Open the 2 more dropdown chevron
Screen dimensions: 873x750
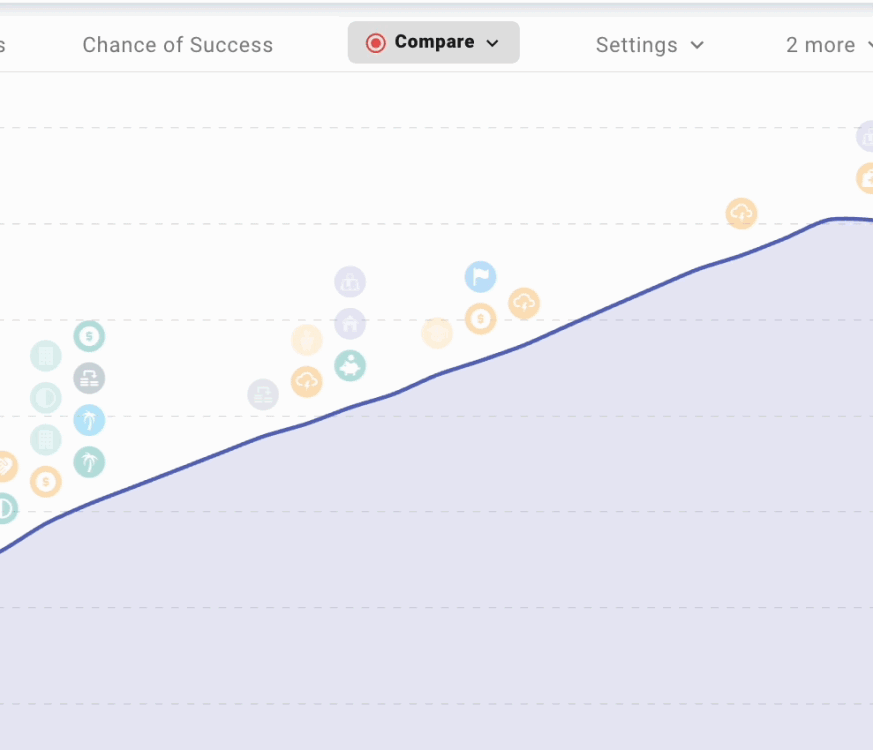coord(869,45)
